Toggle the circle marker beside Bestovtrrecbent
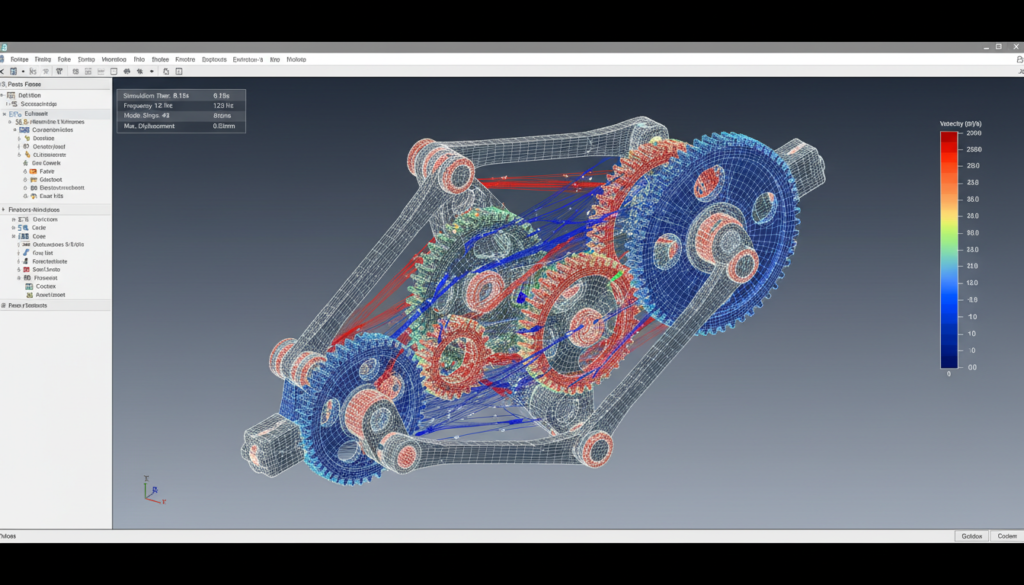1024x585 pixels. 25,187
